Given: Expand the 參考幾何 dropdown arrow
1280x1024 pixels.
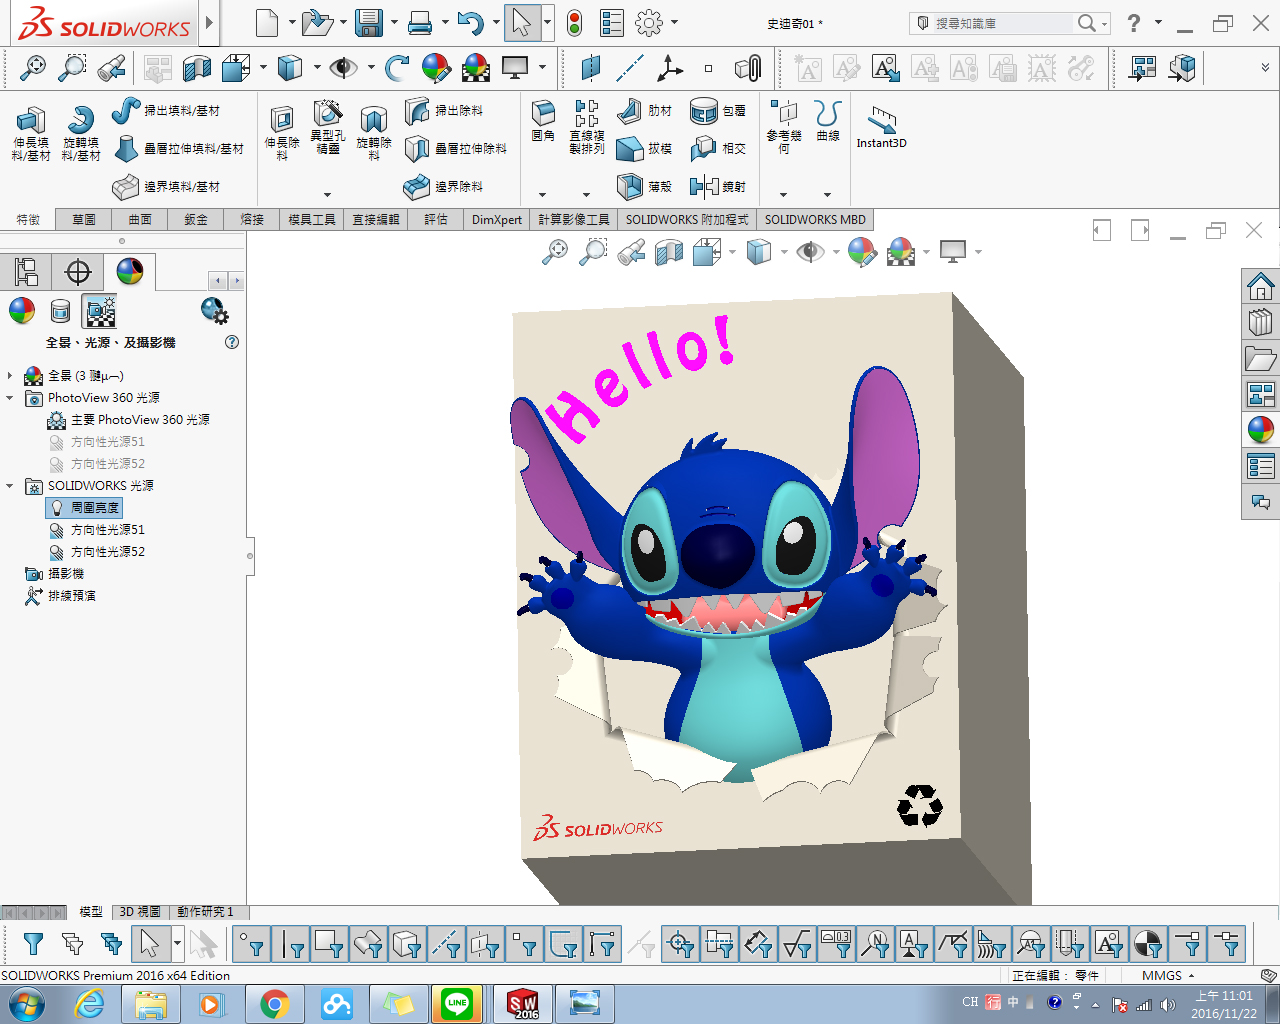Looking at the screenshot, I should [784, 195].
